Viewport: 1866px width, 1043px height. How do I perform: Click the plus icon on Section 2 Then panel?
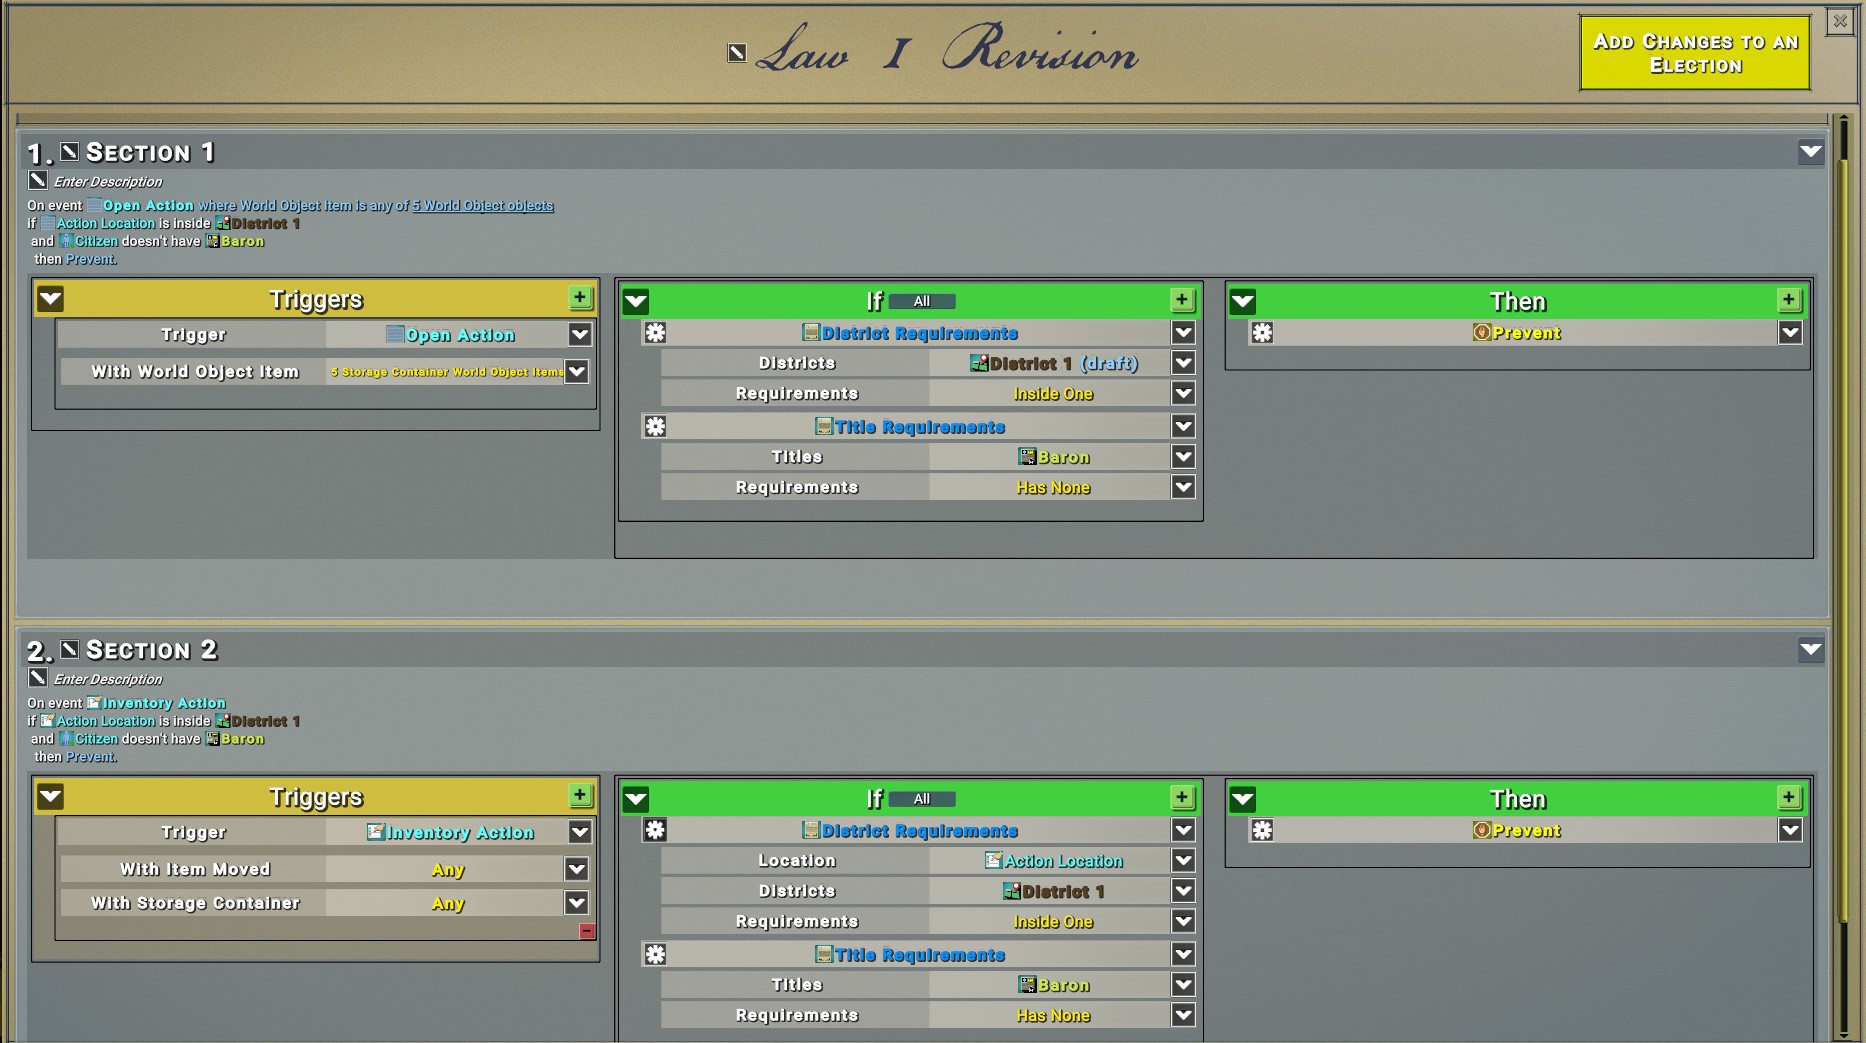click(1789, 797)
